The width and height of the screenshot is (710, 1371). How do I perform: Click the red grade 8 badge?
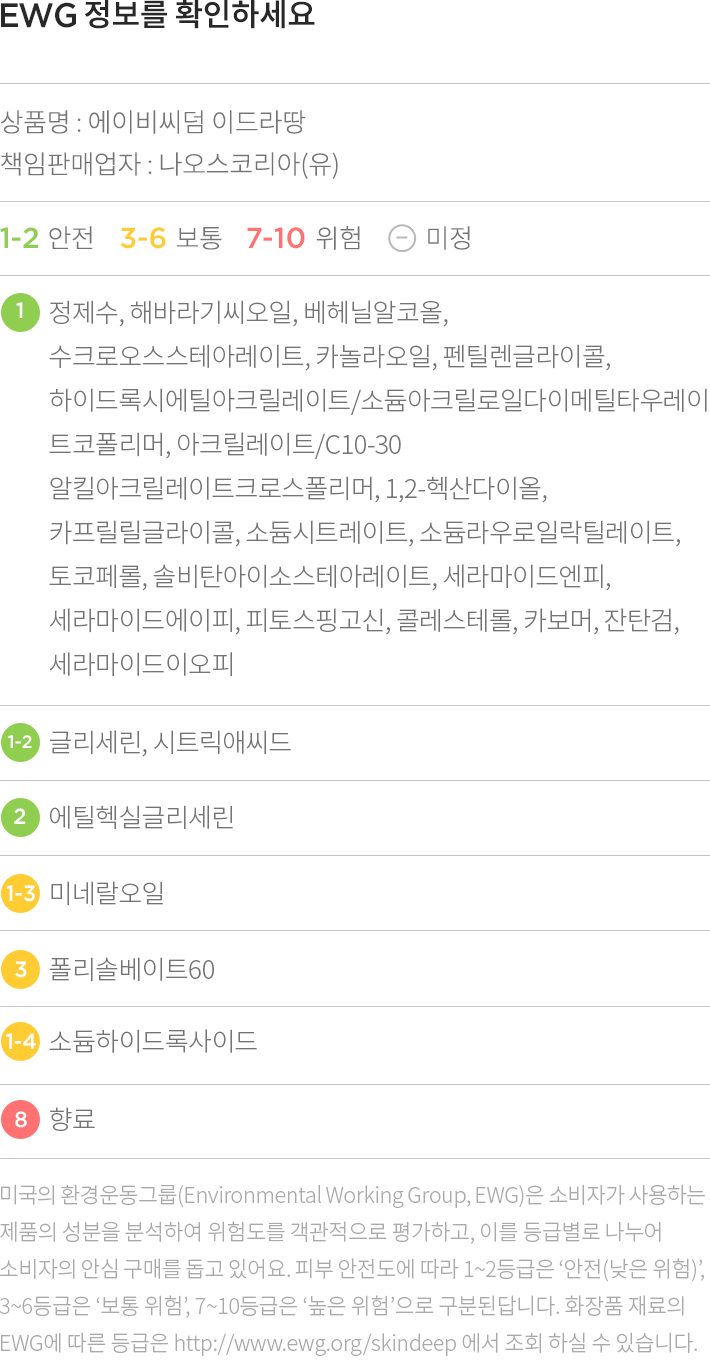pyautogui.click(x=20, y=1119)
